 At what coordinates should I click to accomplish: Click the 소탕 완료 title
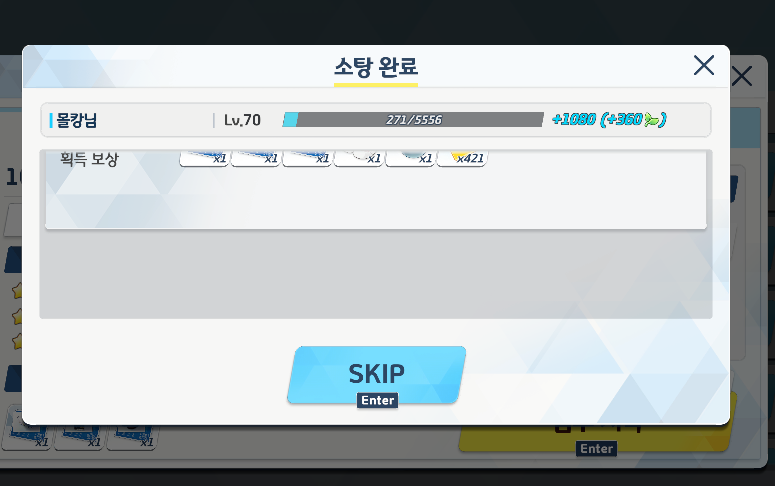(376, 67)
